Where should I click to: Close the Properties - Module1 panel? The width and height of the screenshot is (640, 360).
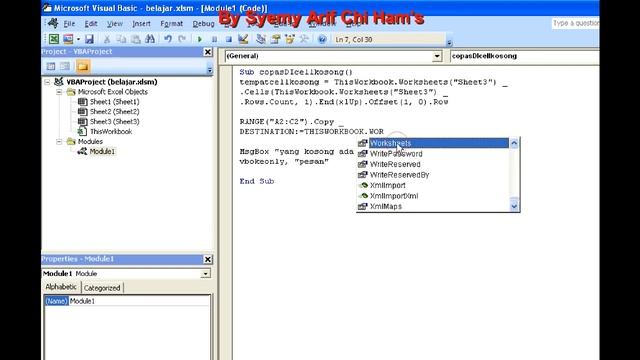(208, 259)
